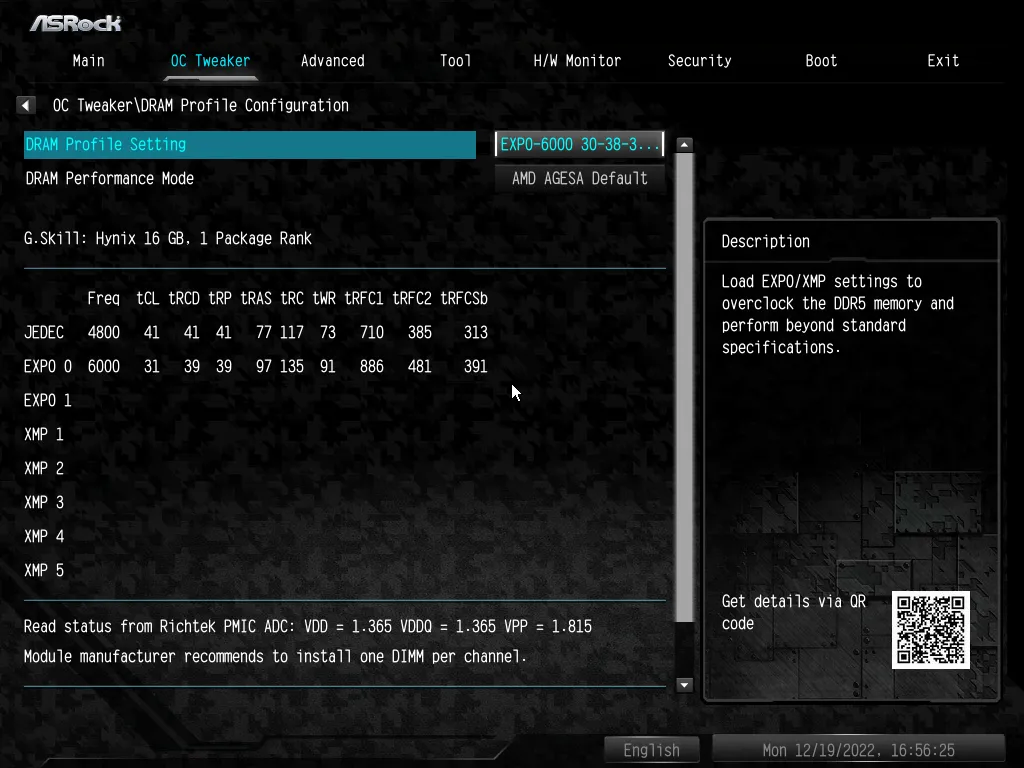Screen dimensions: 1024x768
Task: Click JEDEC tRFC1 value 710
Action: click(372, 332)
